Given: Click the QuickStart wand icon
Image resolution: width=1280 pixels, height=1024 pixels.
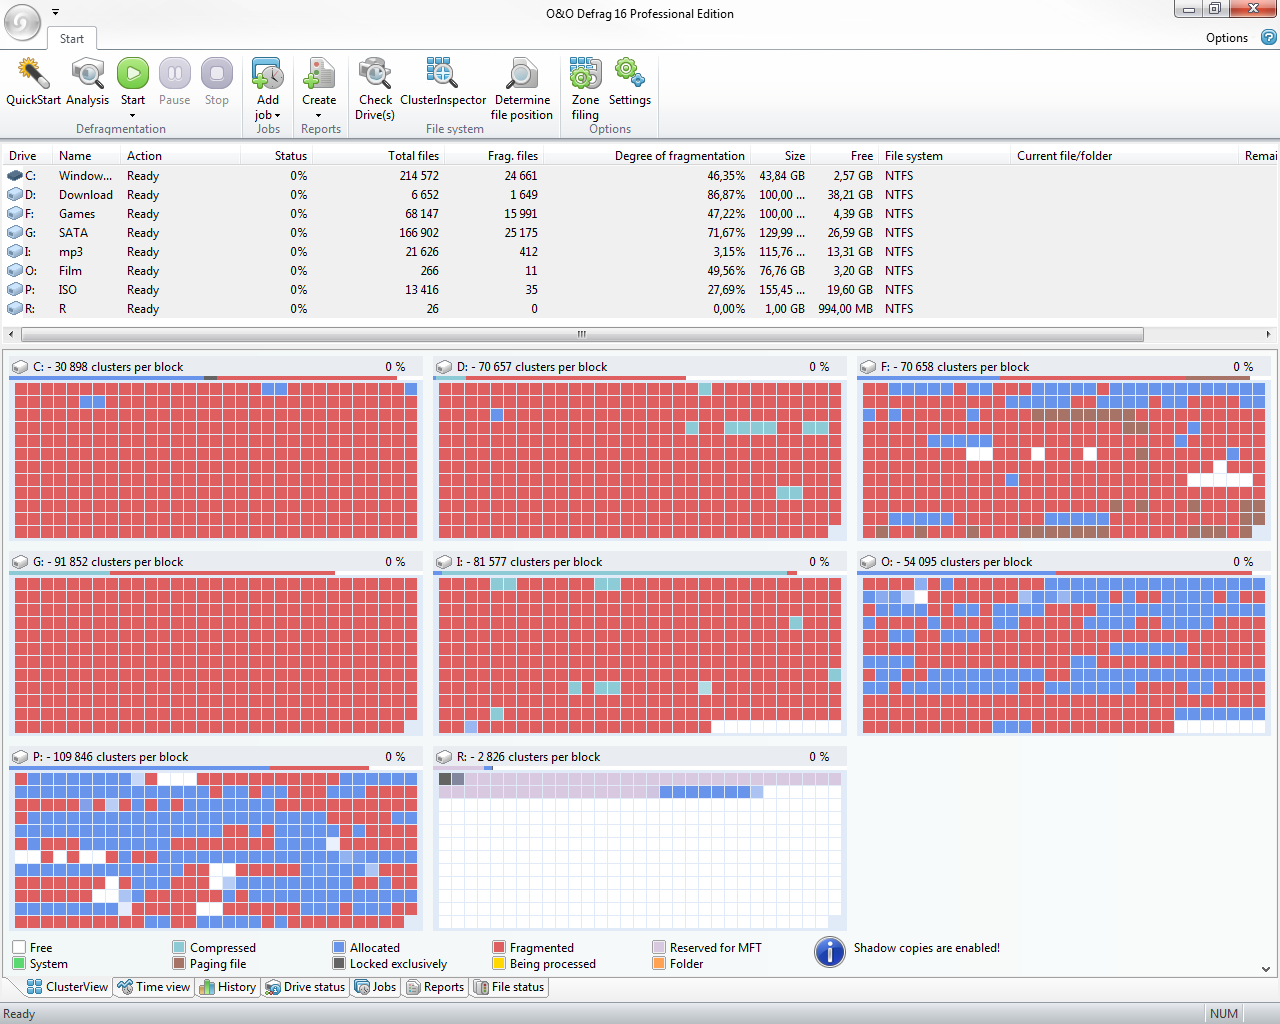Looking at the screenshot, I should (33, 73).
